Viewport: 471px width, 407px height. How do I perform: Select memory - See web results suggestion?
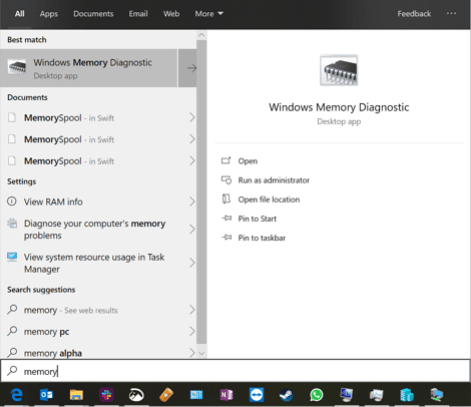[98, 310]
